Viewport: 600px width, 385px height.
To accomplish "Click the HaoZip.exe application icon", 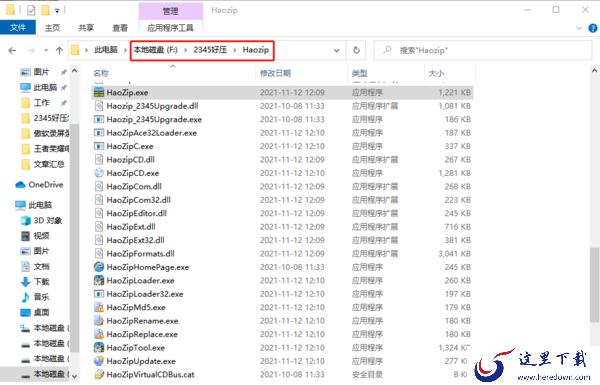I will click(x=99, y=92).
